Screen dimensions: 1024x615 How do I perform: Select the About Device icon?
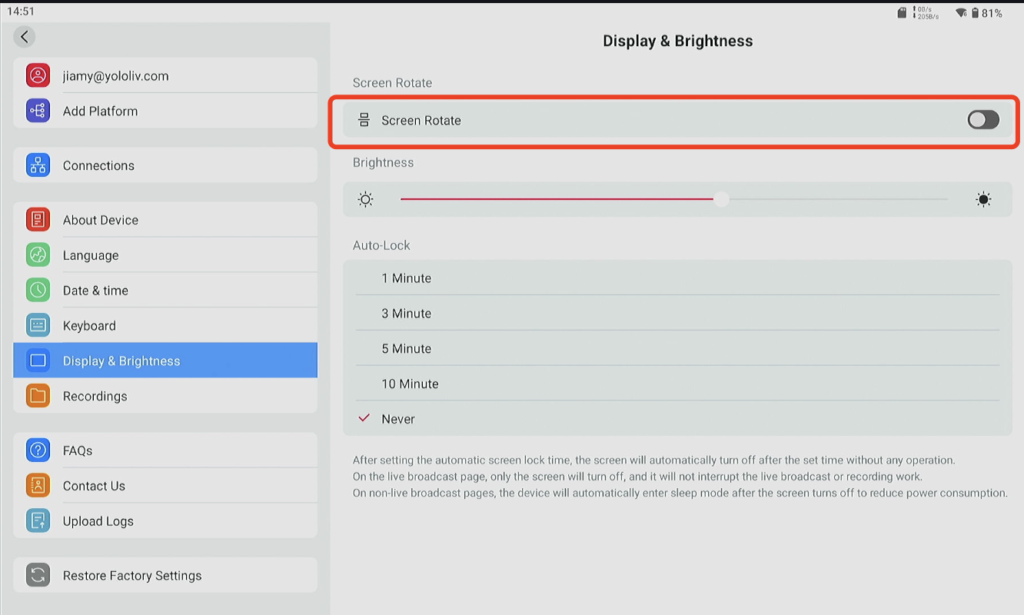38,219
